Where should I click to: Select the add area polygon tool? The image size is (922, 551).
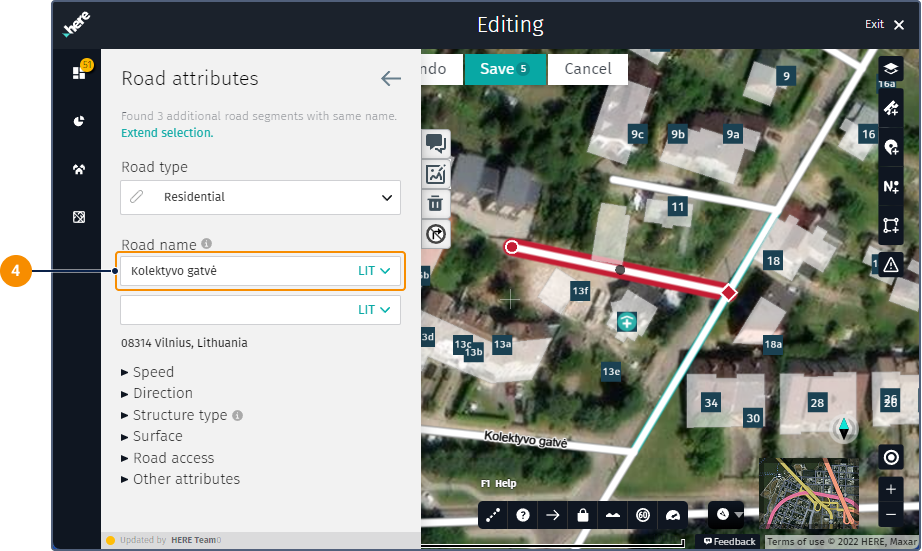[x=891, y=225]
